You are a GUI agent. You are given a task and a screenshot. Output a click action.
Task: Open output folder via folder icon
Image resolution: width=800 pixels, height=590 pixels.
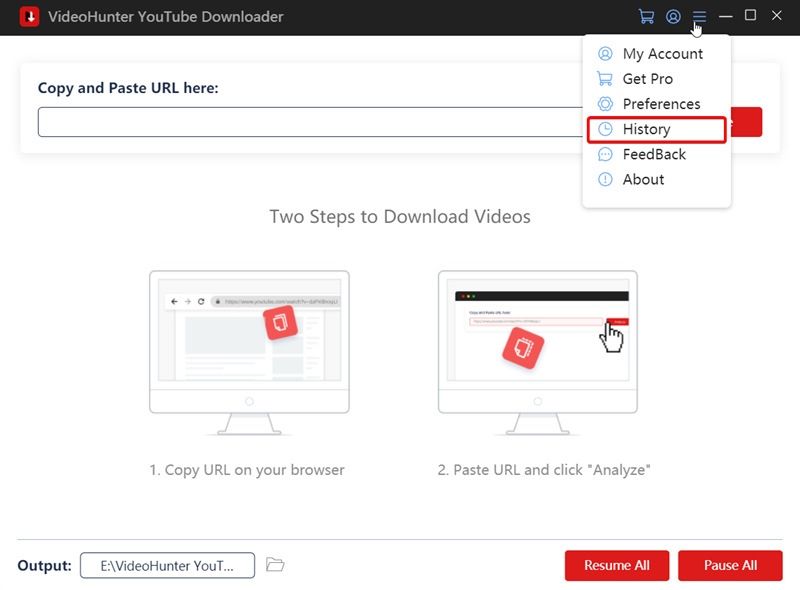(x=275, y=564)
